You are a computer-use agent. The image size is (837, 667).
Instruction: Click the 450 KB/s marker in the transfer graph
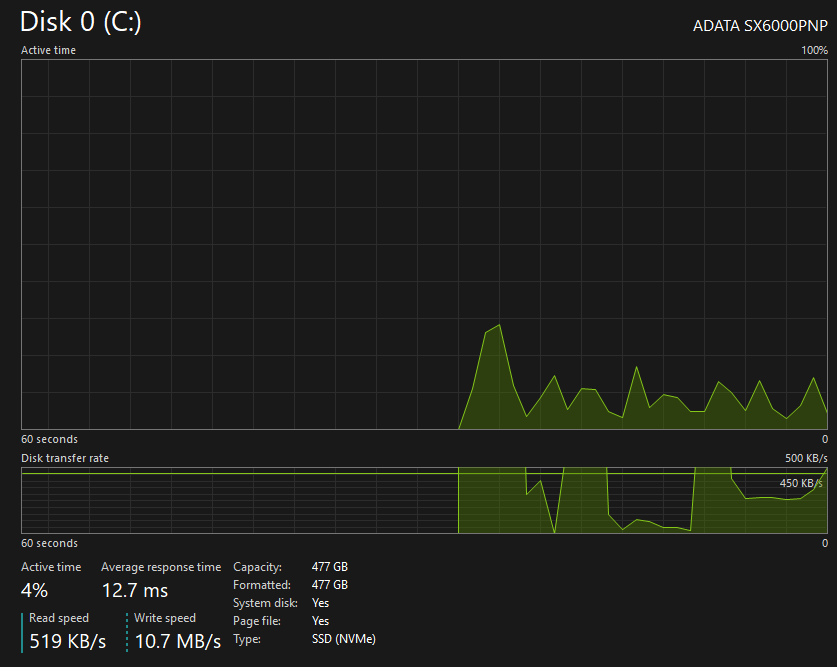click(801, 483)
